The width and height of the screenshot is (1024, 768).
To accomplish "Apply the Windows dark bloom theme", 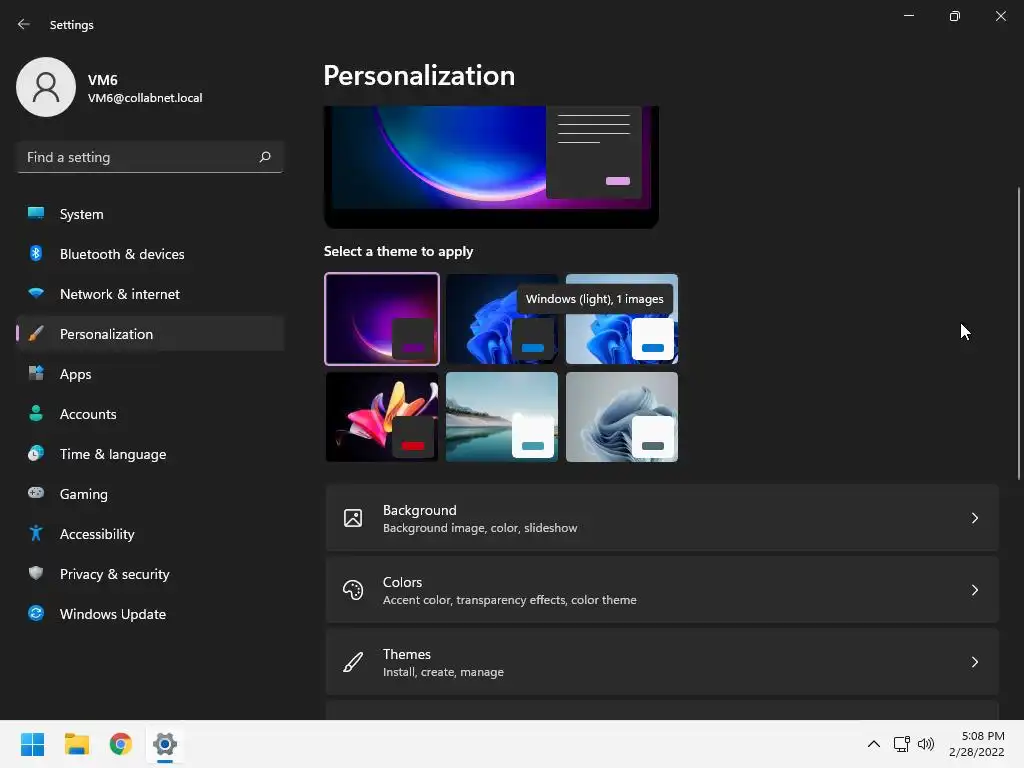I will (x=502, y=319).
